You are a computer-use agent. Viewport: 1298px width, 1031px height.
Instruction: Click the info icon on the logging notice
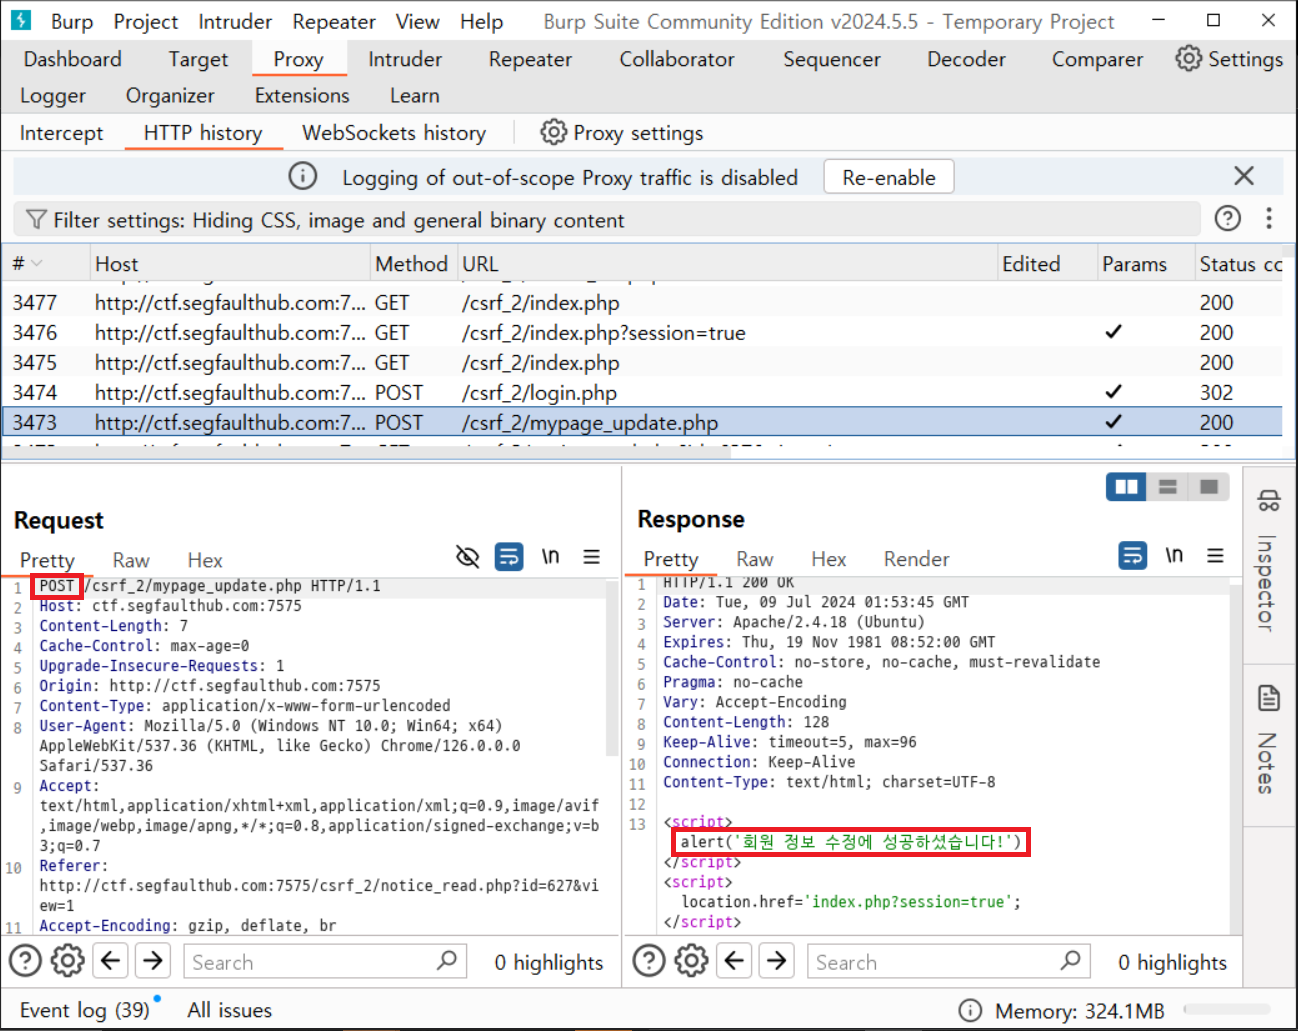tap(303, 176)
